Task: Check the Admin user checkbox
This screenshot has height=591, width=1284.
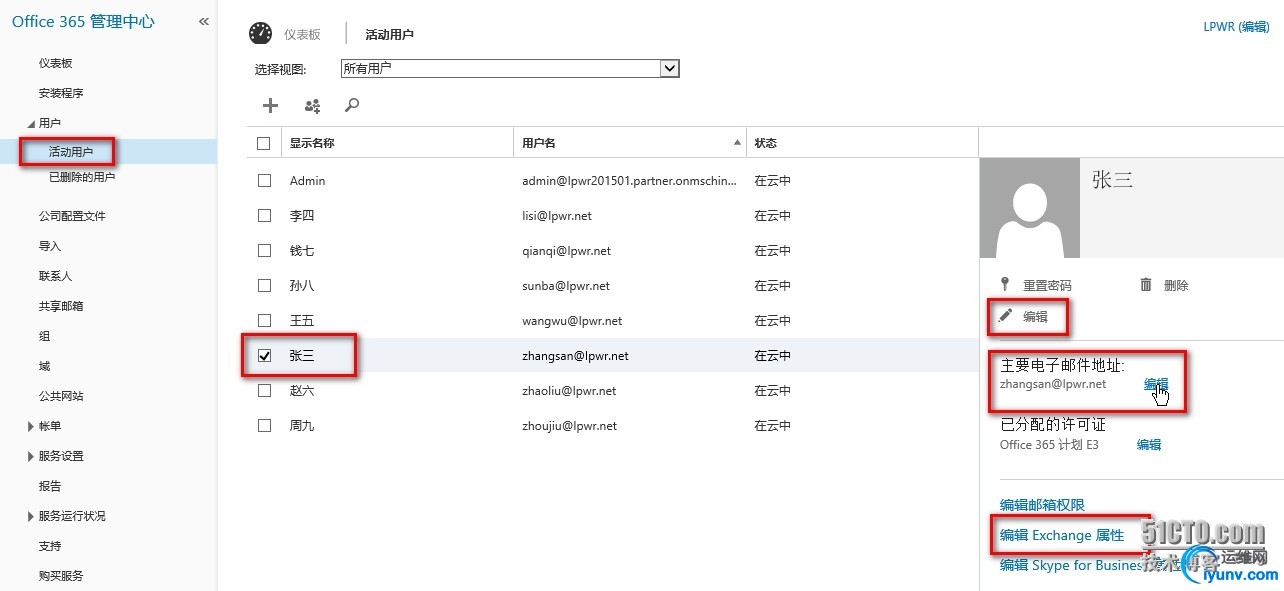Action: point(264,181)
